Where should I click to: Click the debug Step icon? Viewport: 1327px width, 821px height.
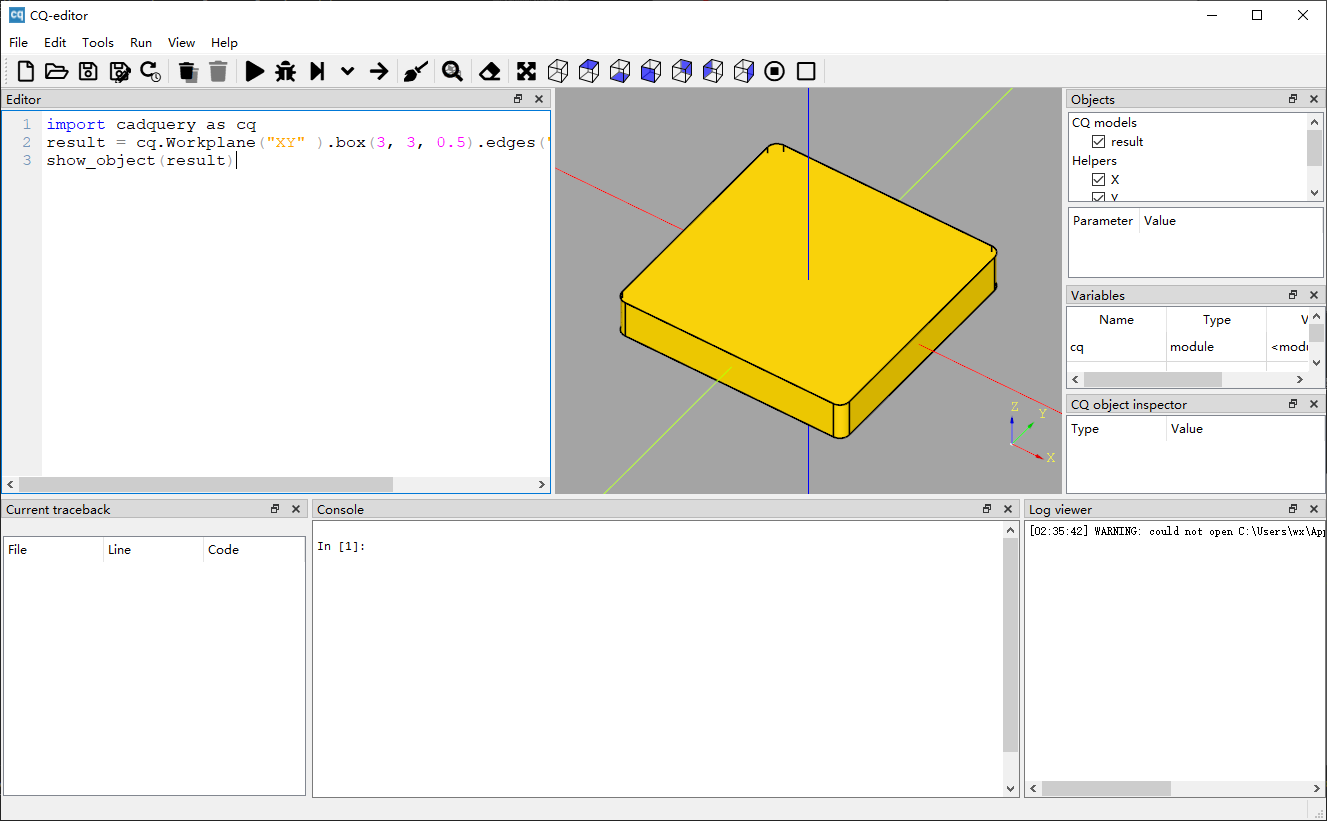[x=317, y=71]
